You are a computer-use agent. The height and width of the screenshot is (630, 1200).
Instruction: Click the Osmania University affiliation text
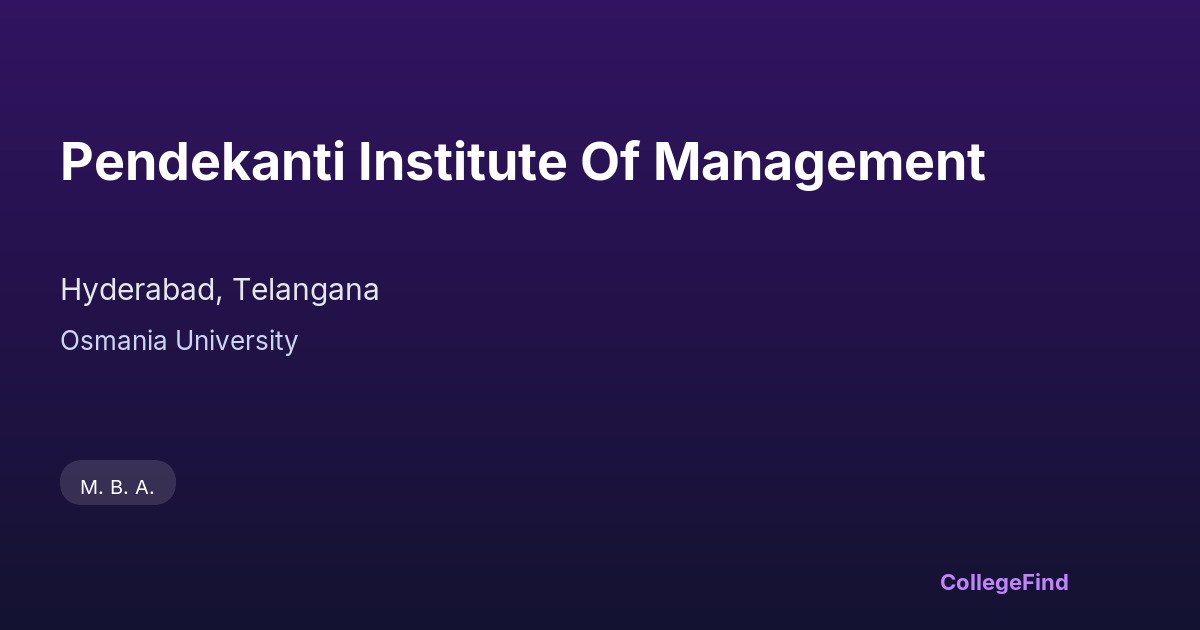tap(179, 341)
